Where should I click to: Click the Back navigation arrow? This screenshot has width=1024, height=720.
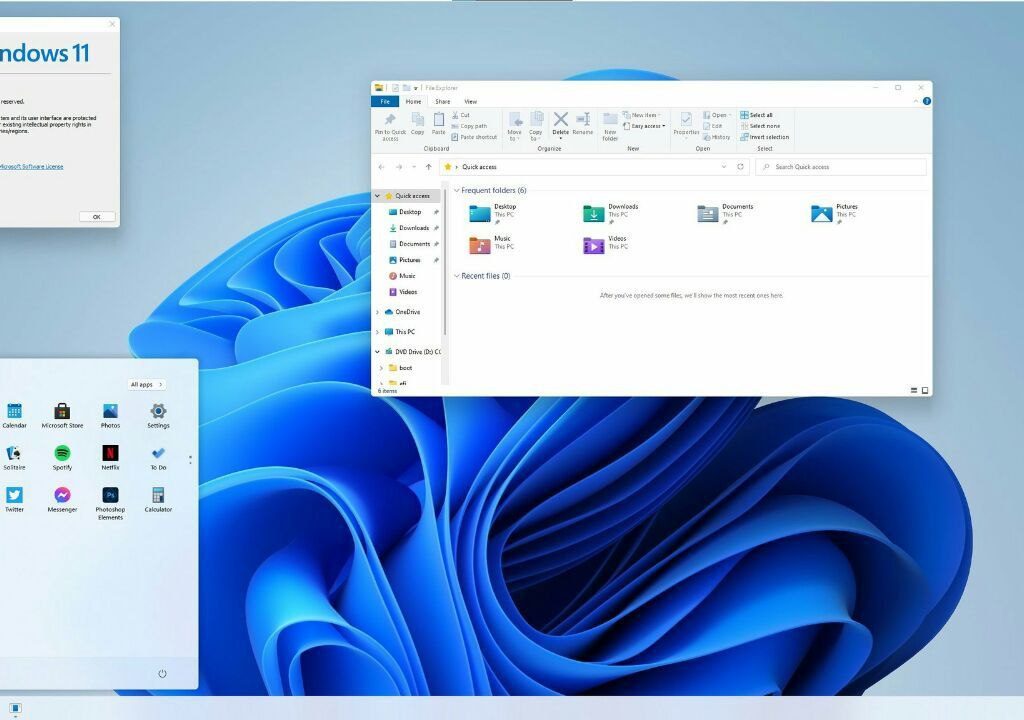tap(381, 167)
